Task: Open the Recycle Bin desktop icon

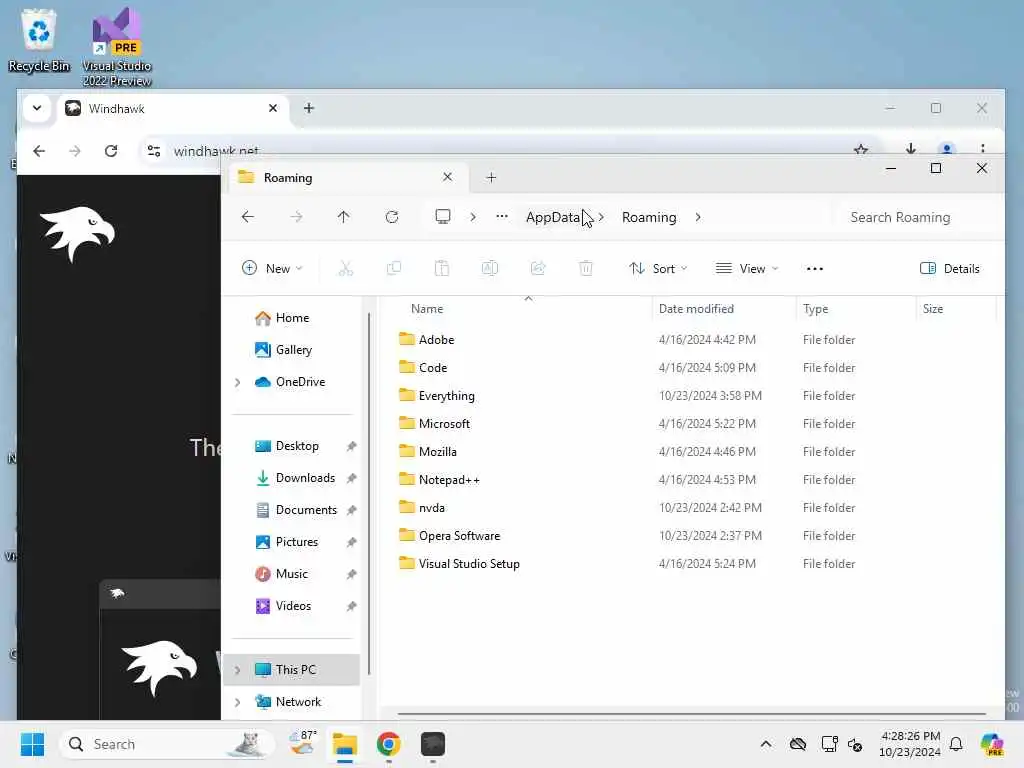Action: (39, 40)
